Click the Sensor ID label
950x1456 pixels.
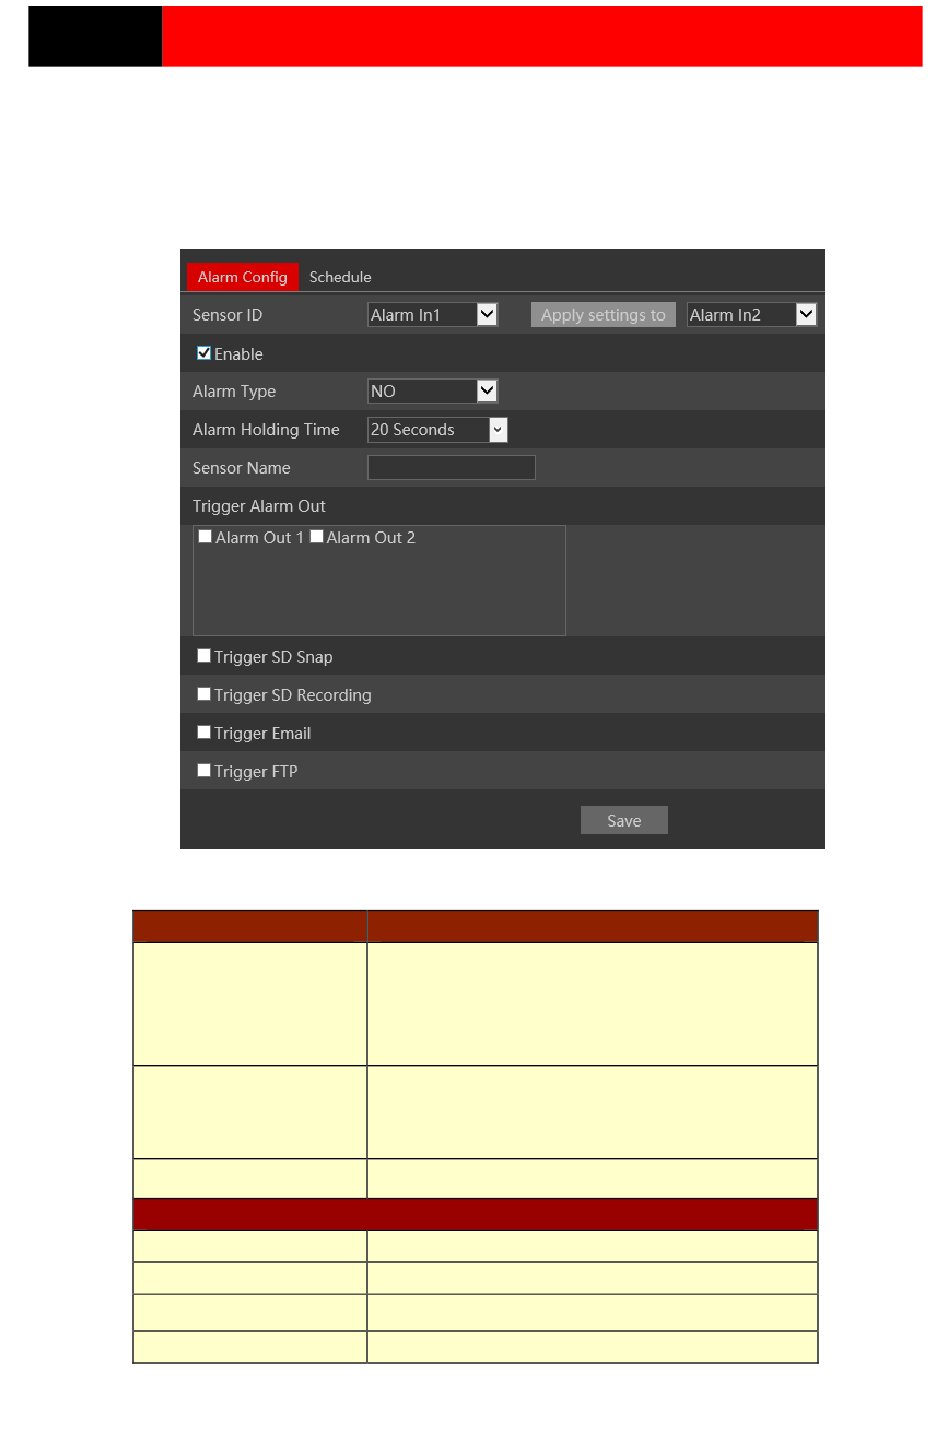(x=227, y=315)
